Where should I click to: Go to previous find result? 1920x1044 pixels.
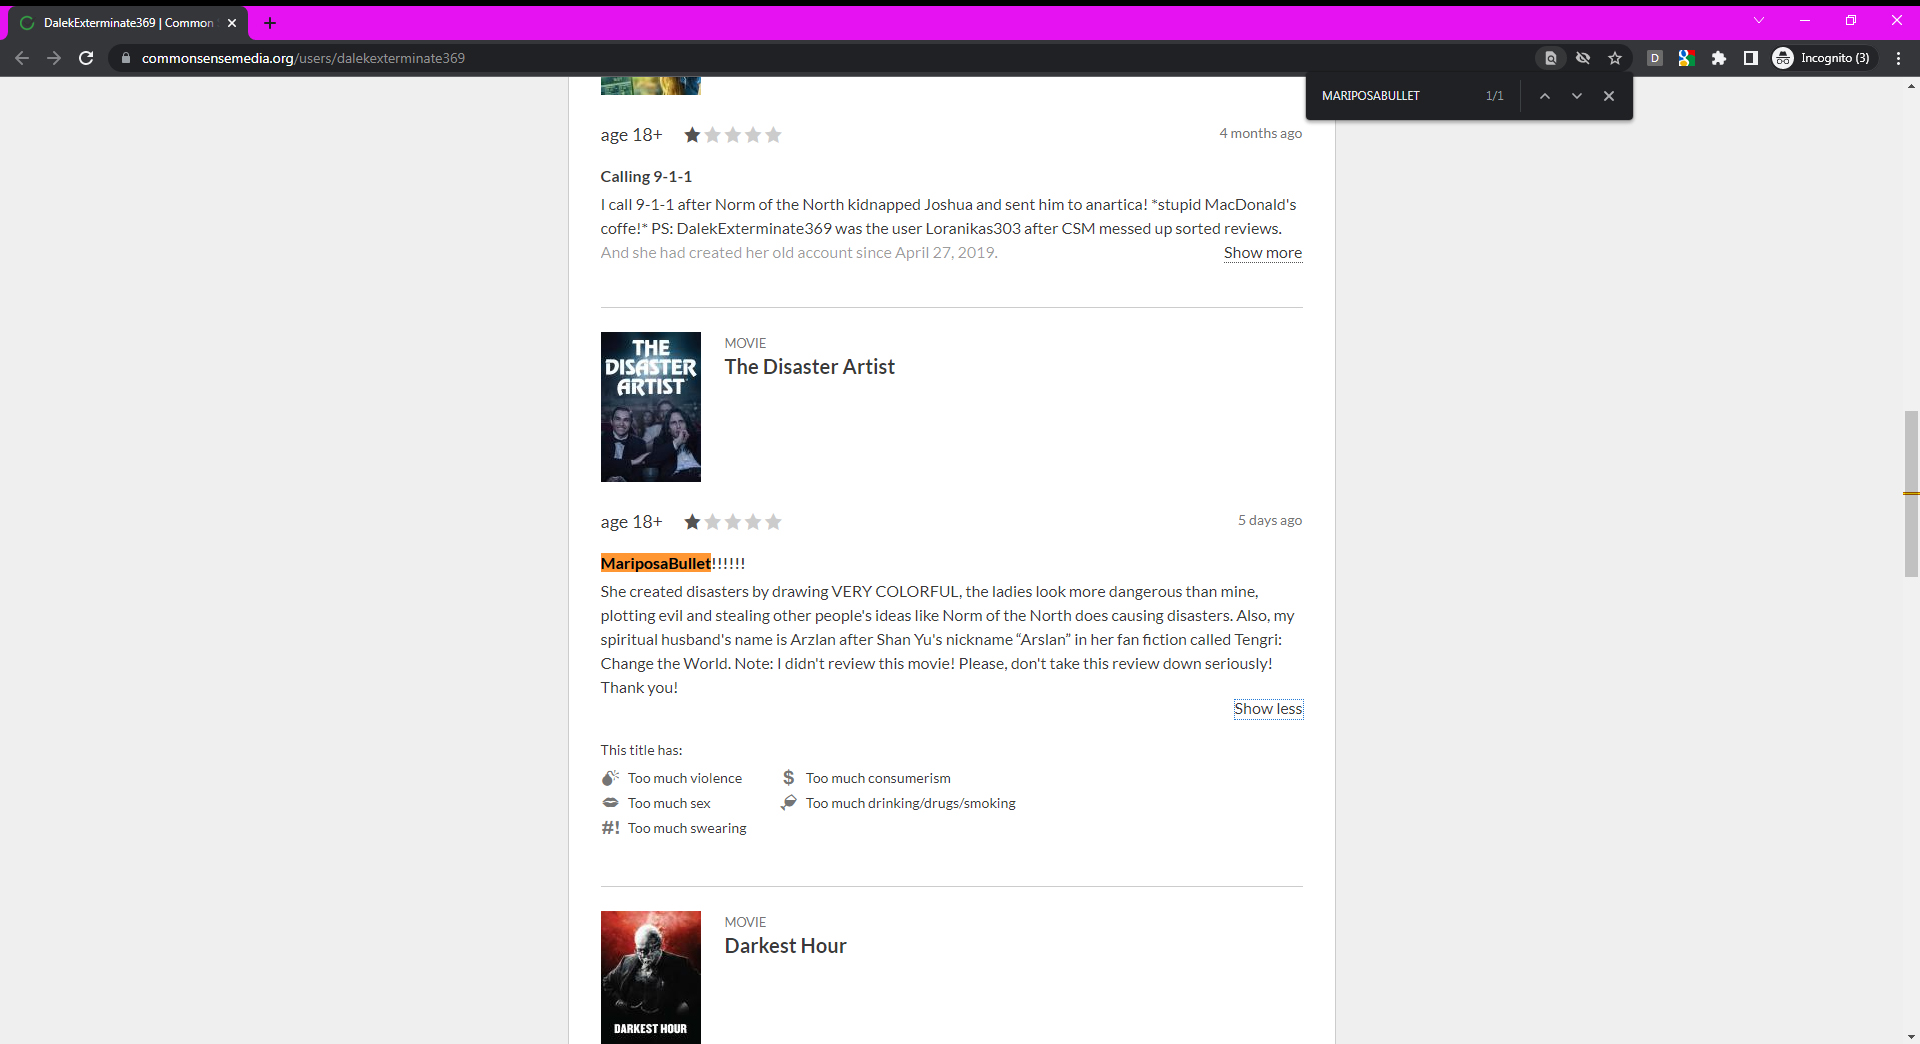tap(1545, 96)
